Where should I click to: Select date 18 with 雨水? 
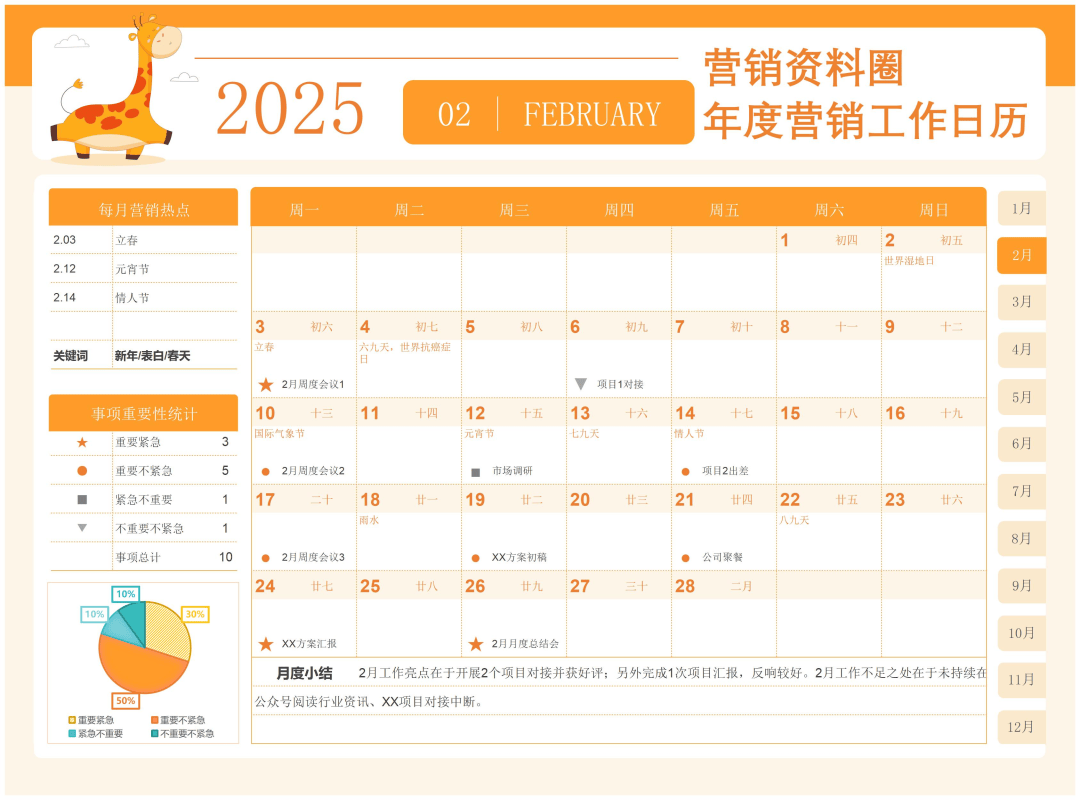(408, 527)
